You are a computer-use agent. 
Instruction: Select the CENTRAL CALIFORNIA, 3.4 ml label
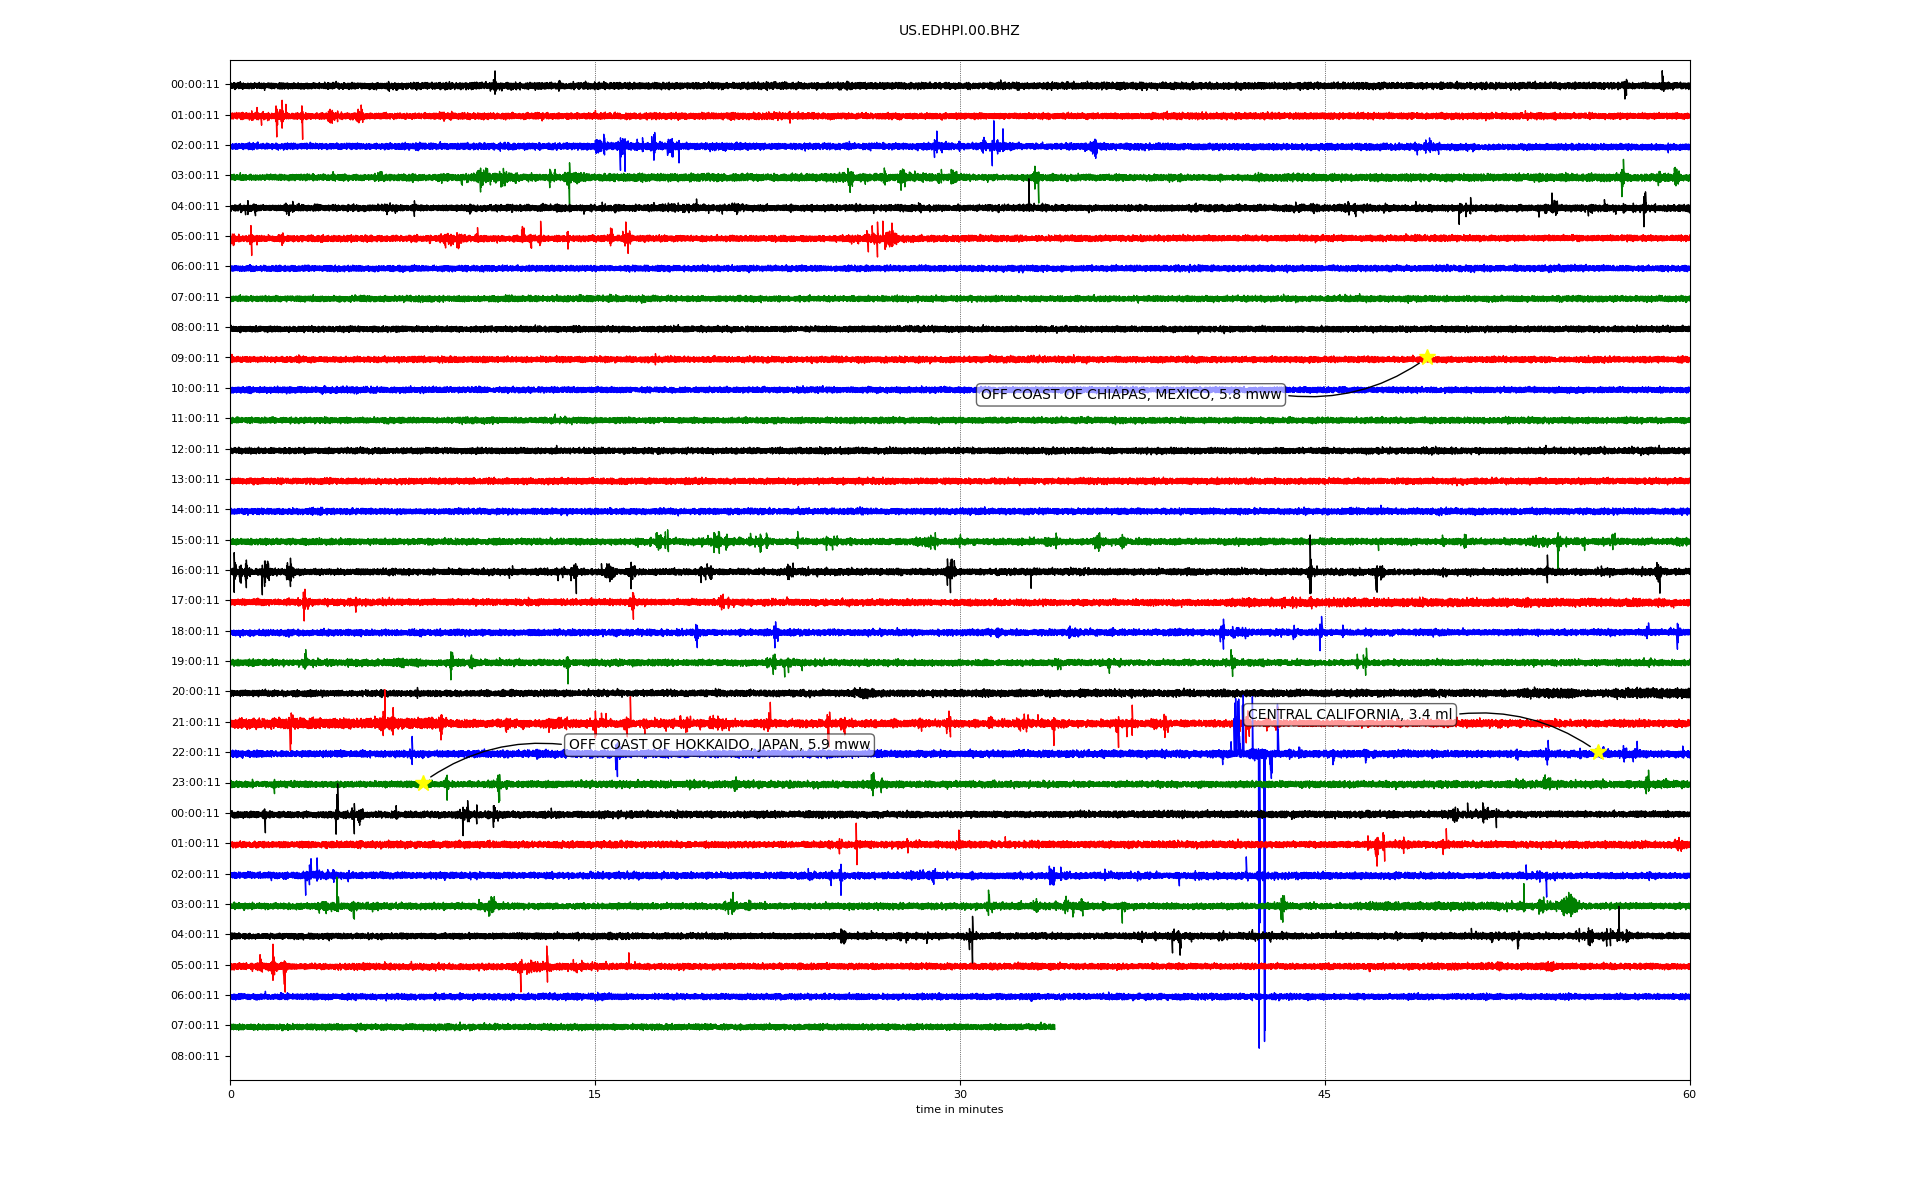coord(1350,715)
